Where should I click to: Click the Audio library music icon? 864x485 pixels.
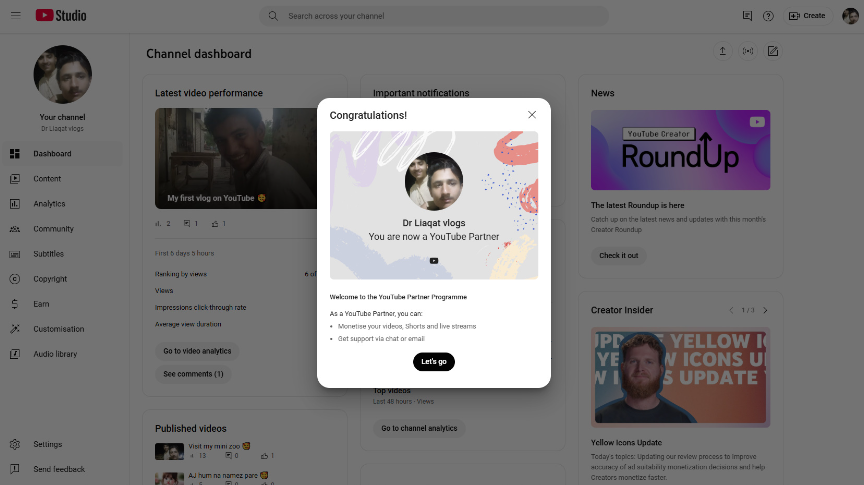[x=15, y=354]
